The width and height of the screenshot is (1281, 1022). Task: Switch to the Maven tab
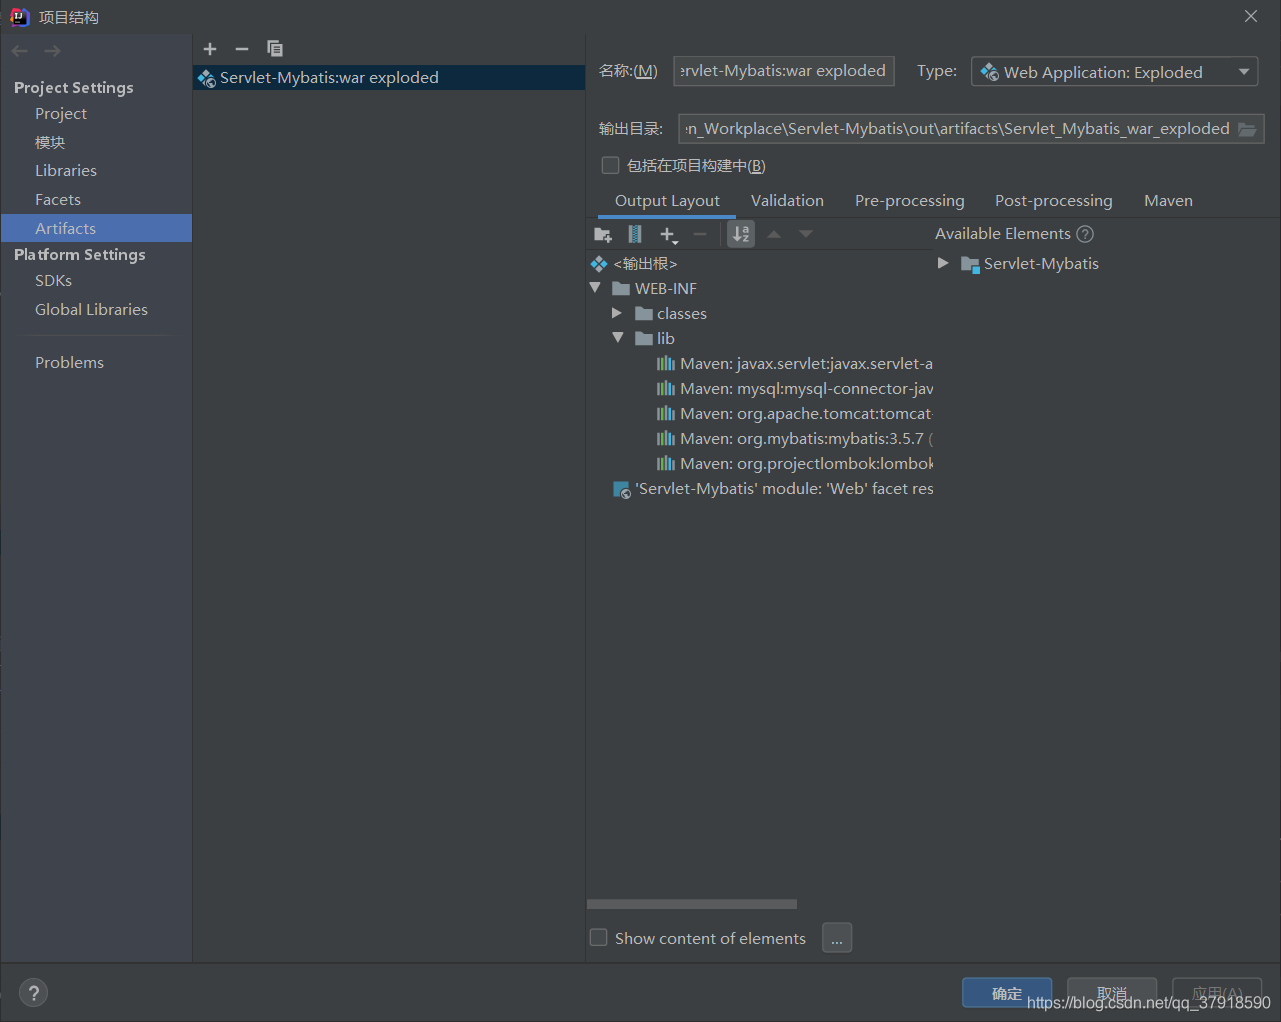coord(1168,201)
